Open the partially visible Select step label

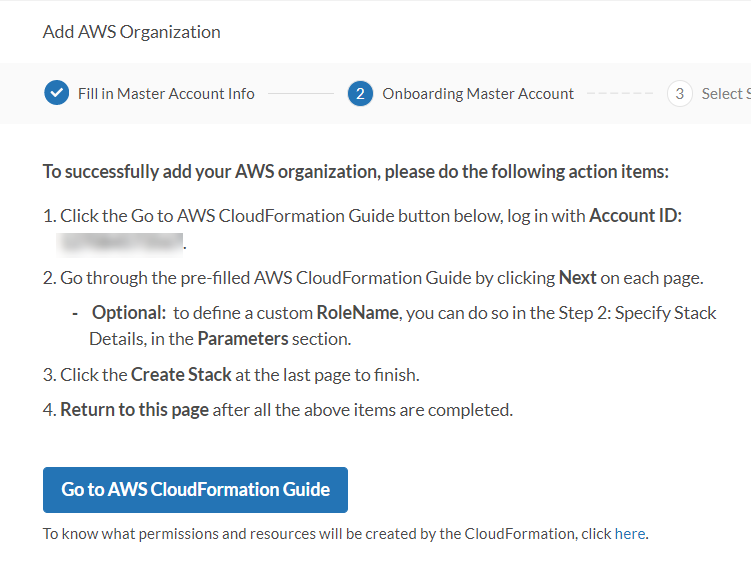point(725,94)
